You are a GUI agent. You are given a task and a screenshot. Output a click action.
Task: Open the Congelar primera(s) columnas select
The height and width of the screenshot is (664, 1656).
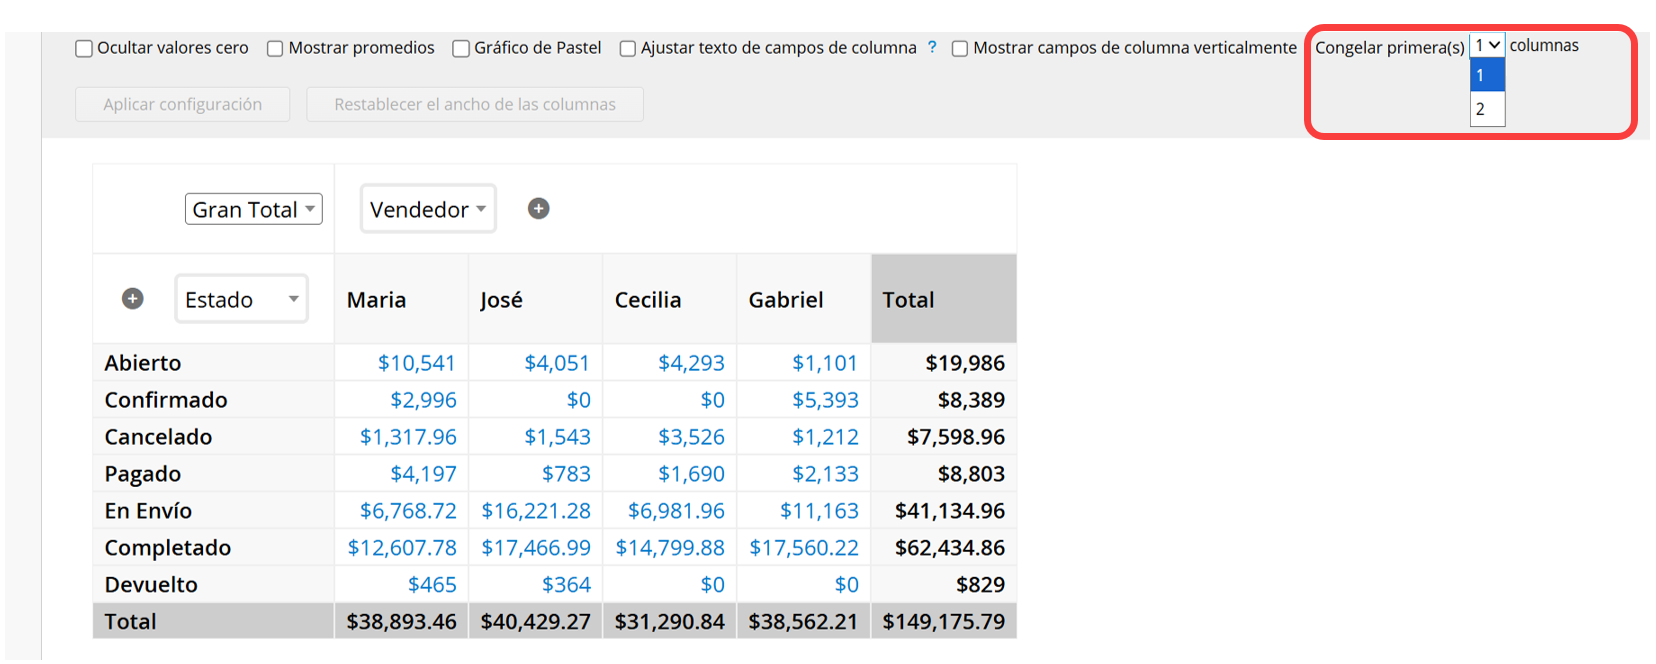[x=1487, y=45]
